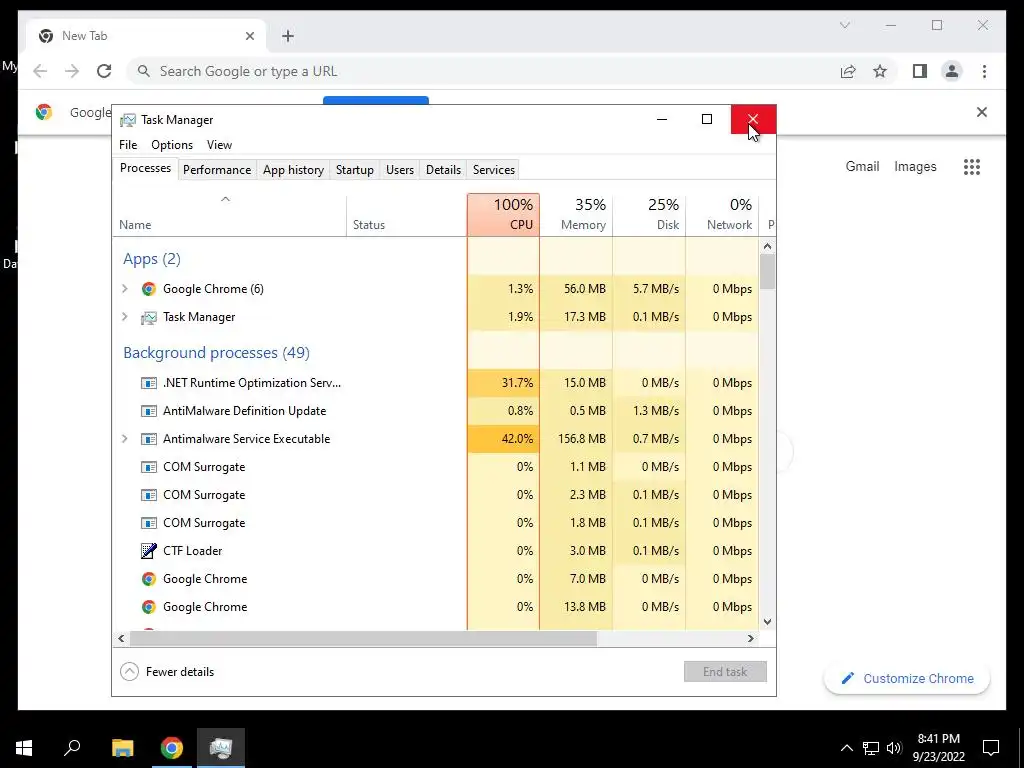This screenshot has height=768, width=1024.
Task: Open volume tray icon
Action: 894,748
